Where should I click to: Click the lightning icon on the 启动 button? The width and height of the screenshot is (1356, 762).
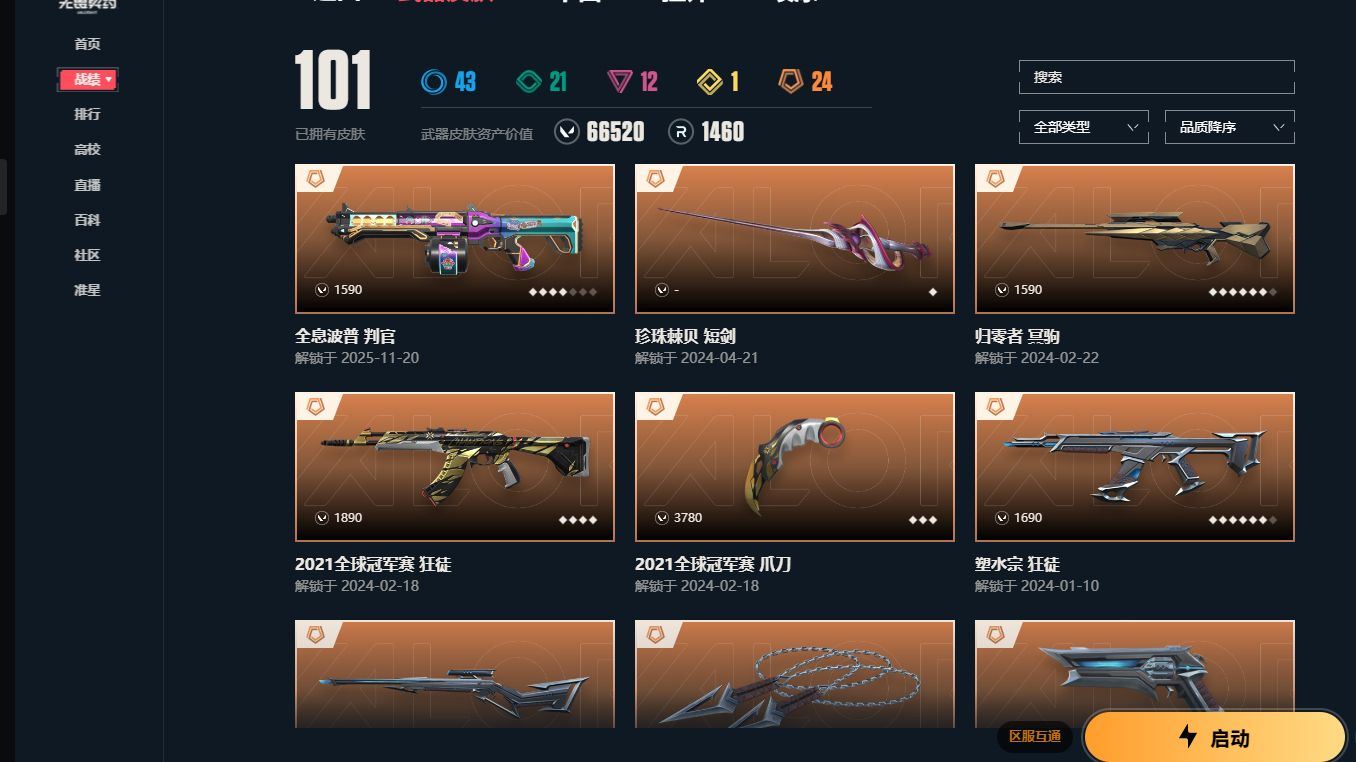point(1188,737)
